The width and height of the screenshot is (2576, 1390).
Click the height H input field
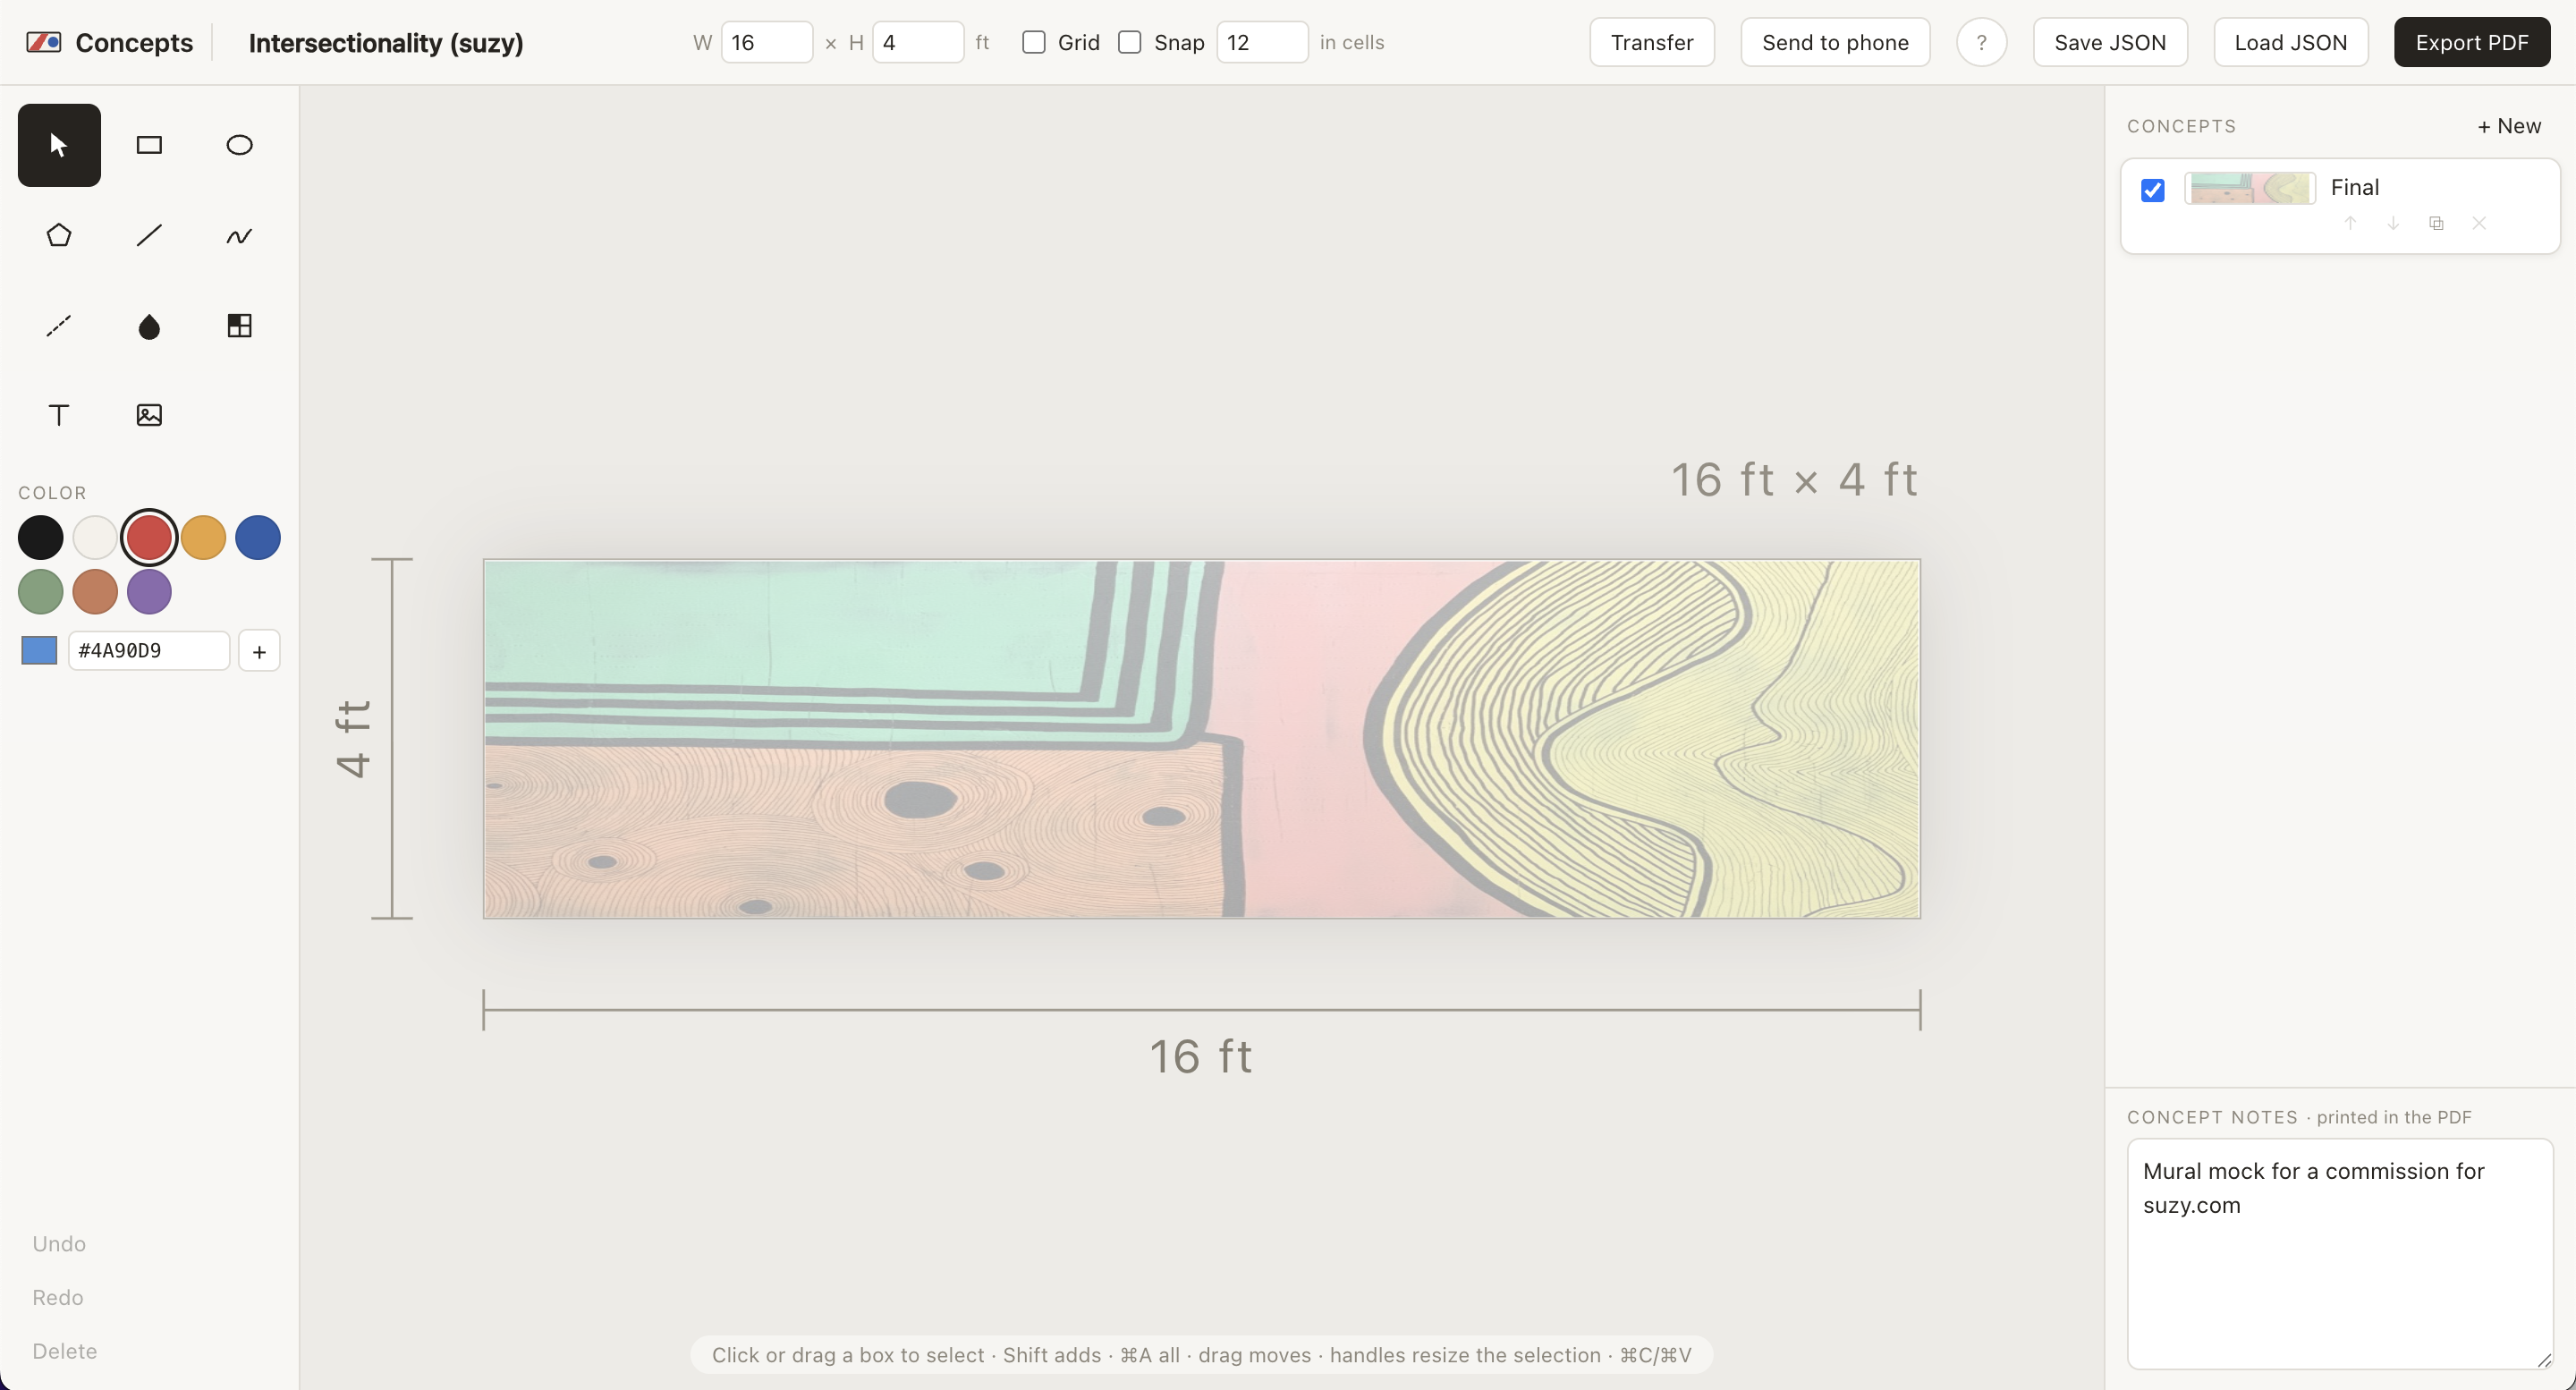918,42
